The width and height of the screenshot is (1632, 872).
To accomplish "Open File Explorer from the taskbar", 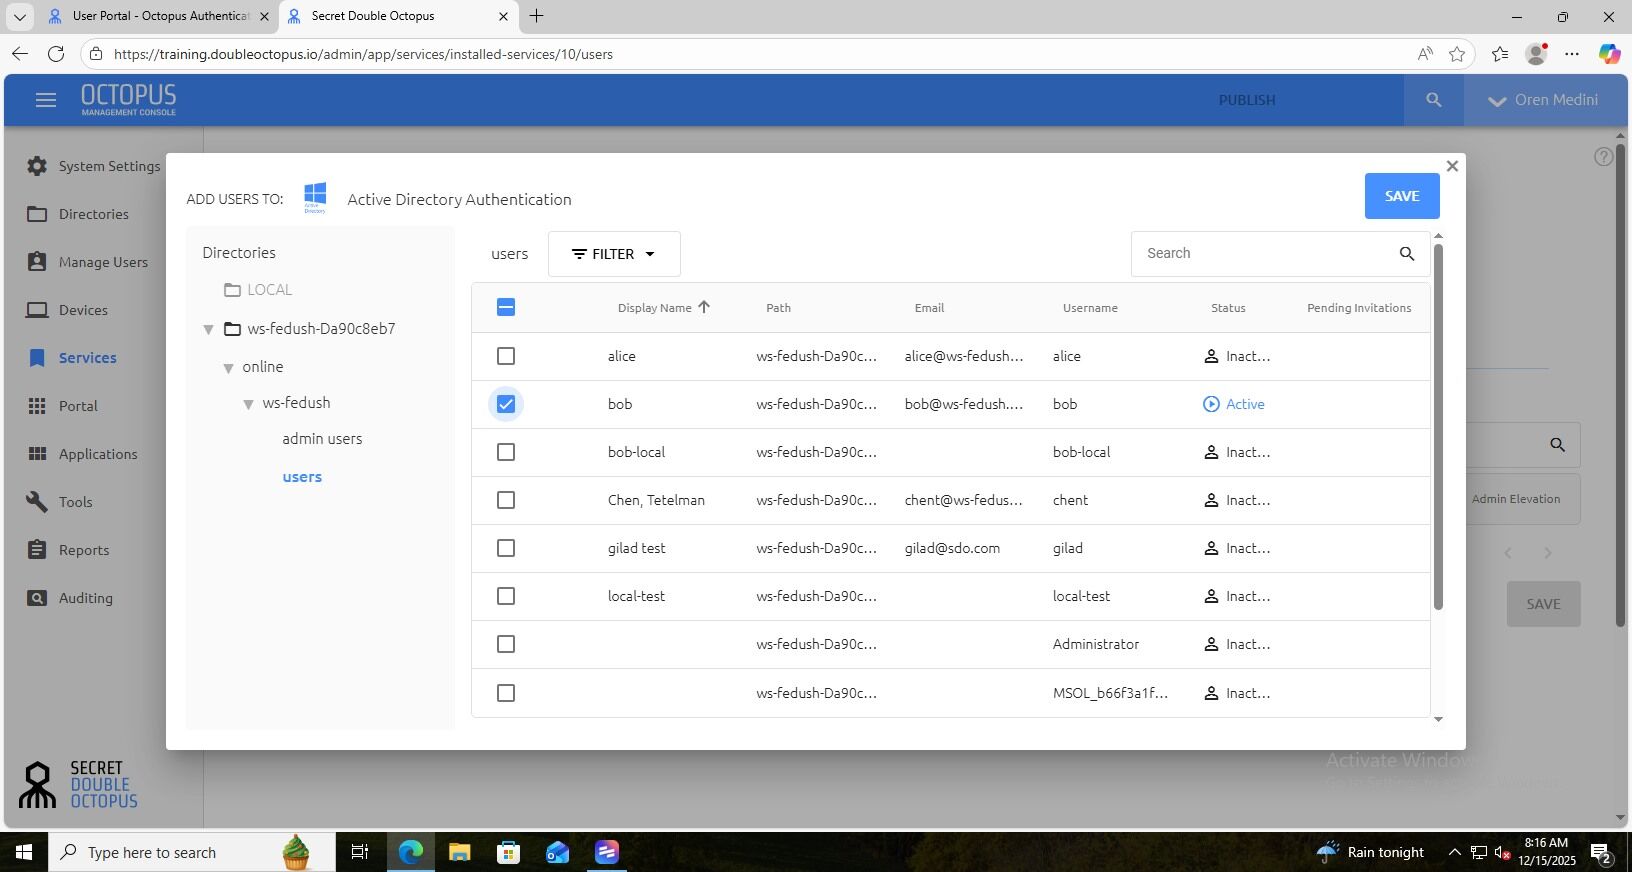I will point(459,852).
